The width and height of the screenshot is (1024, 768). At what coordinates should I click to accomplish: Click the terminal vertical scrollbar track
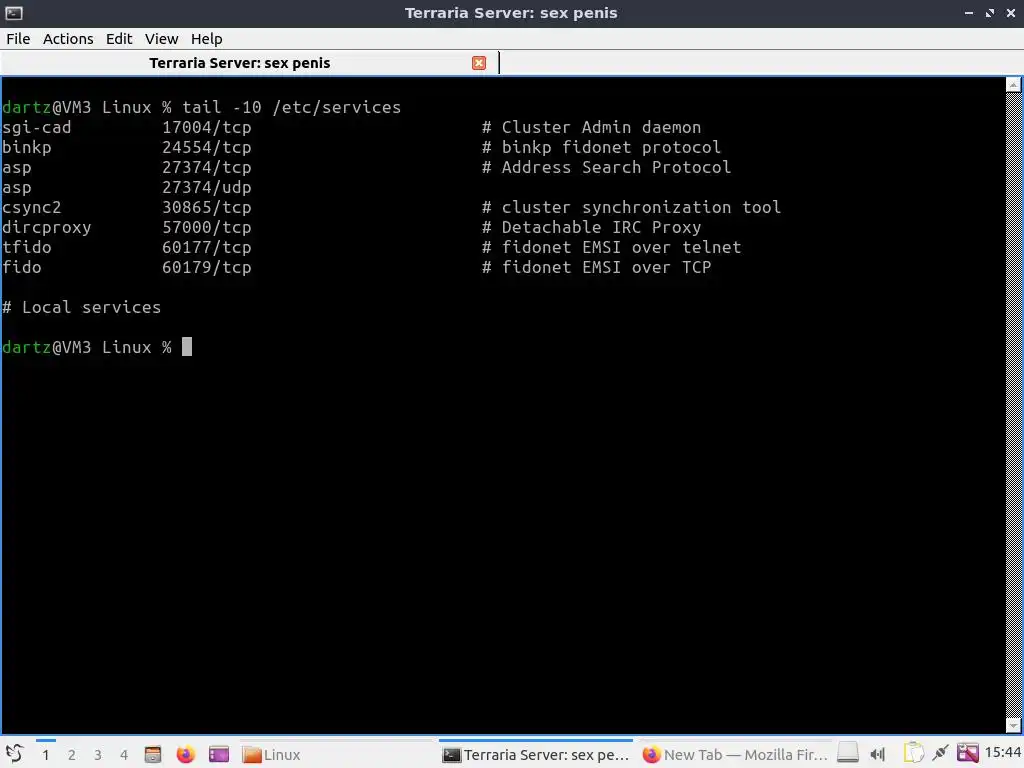tap(1013, 405)
